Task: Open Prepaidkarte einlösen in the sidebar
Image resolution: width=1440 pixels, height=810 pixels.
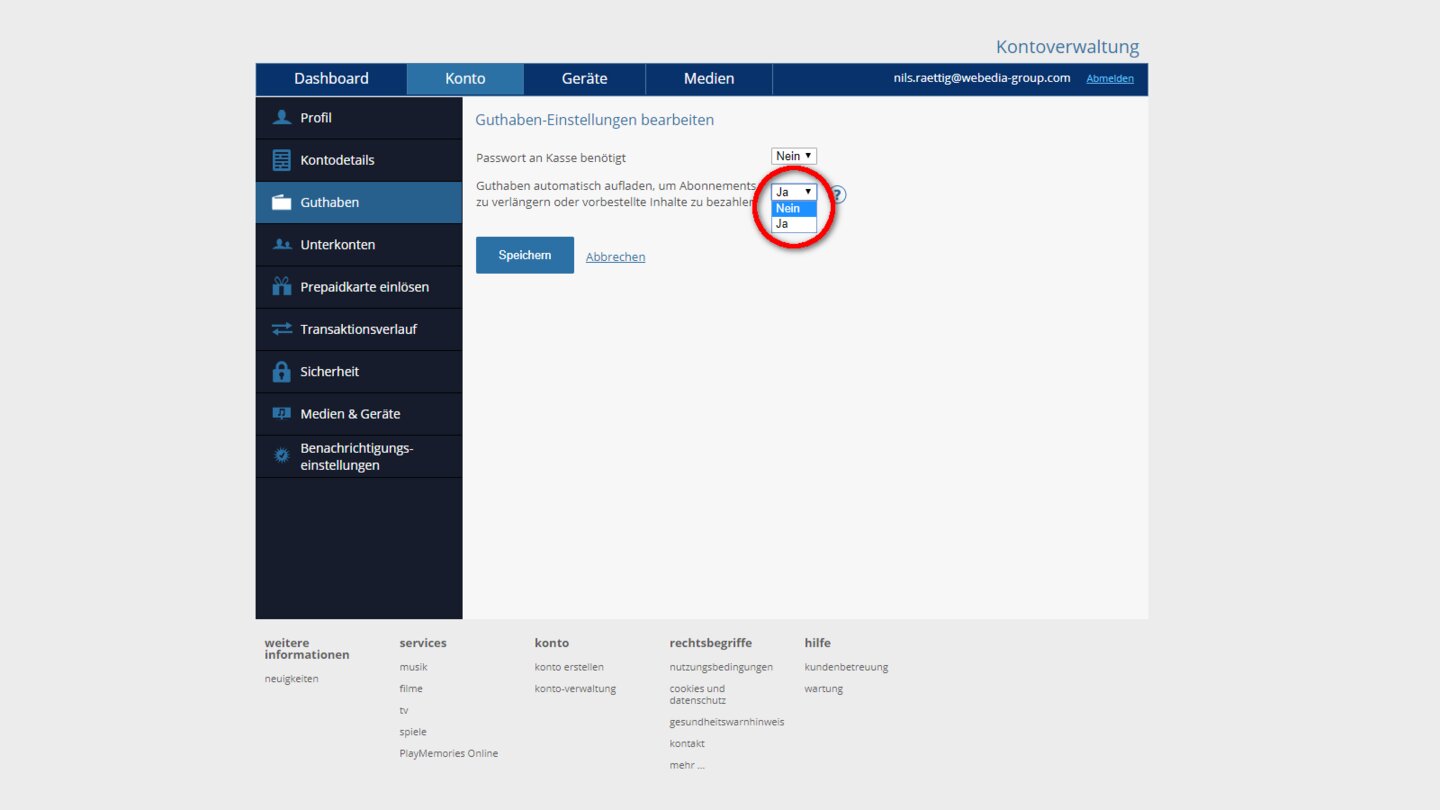Action: [359, 287]
